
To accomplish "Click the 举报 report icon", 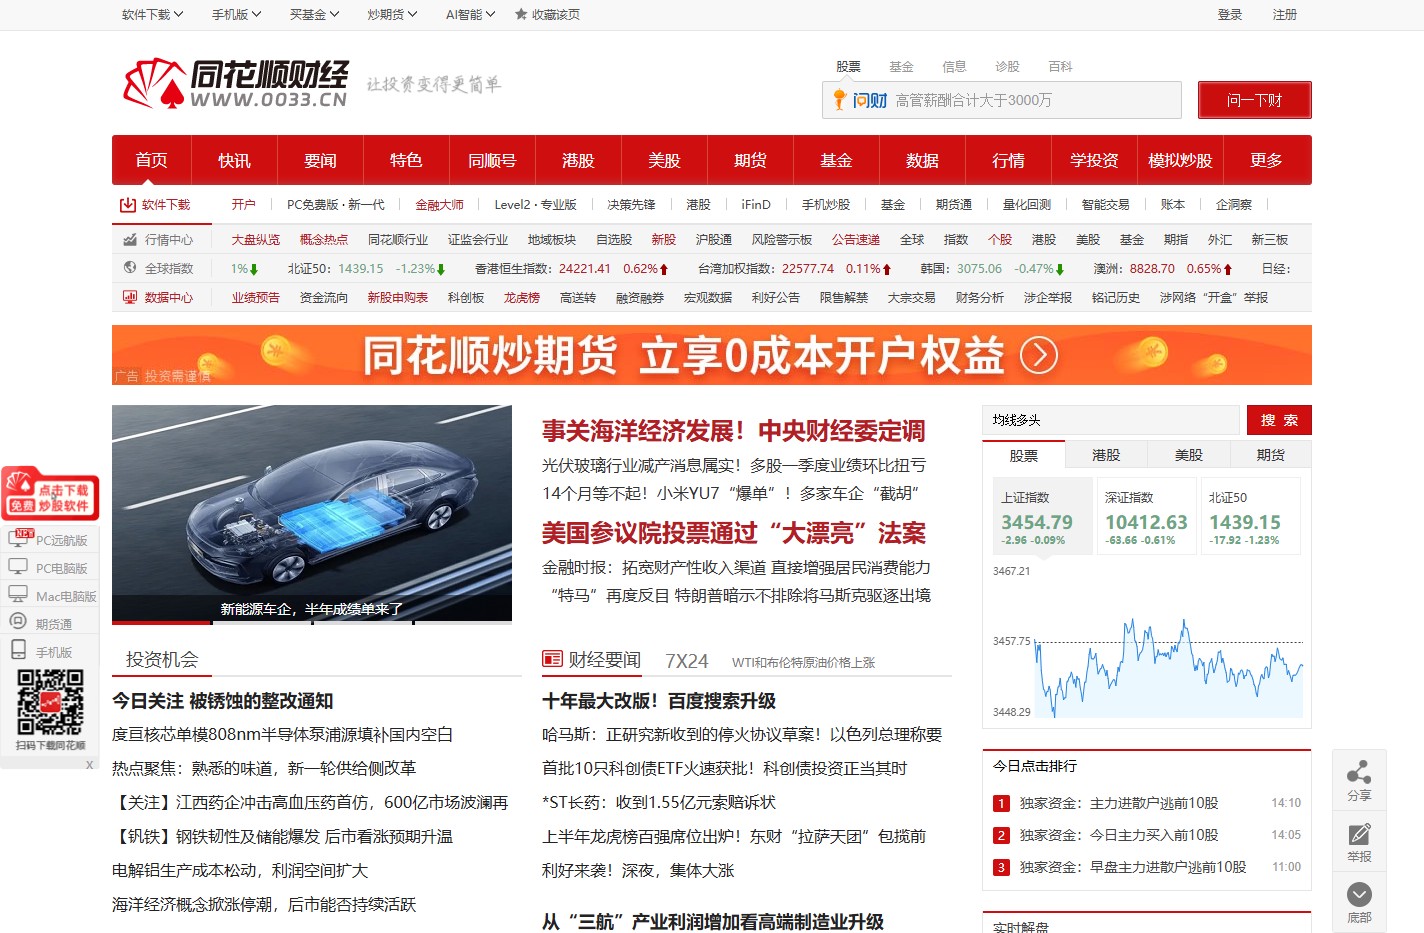I will [x=1359, y=834].
